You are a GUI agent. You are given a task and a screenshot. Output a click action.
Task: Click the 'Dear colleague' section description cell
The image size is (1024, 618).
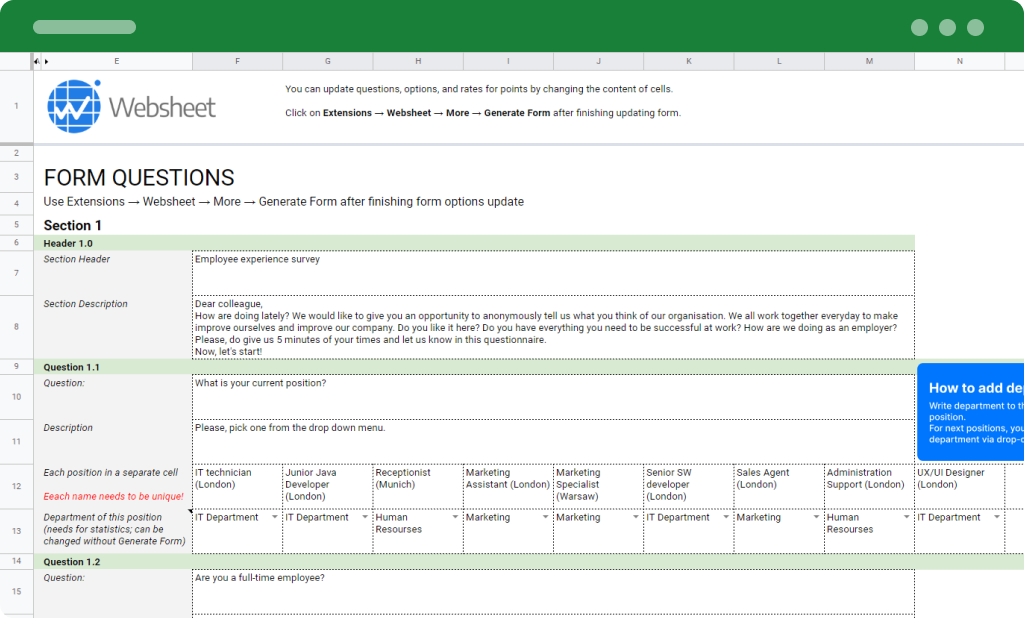(x=553, y=327)
